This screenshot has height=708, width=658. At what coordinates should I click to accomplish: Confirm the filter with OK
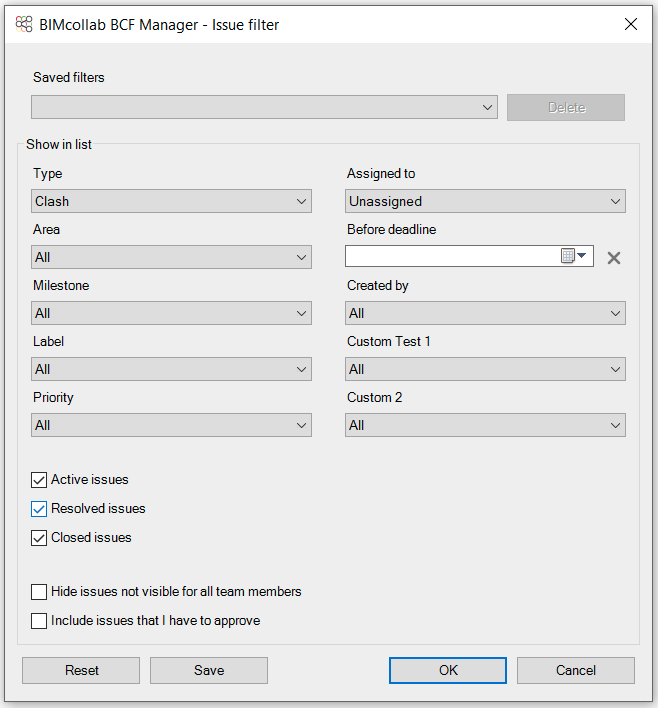pyautogui.click(x=448, y=670)
